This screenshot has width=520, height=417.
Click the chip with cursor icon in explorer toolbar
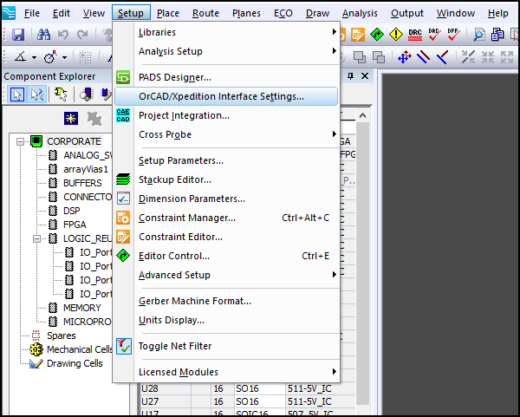(x=61, y=95)
